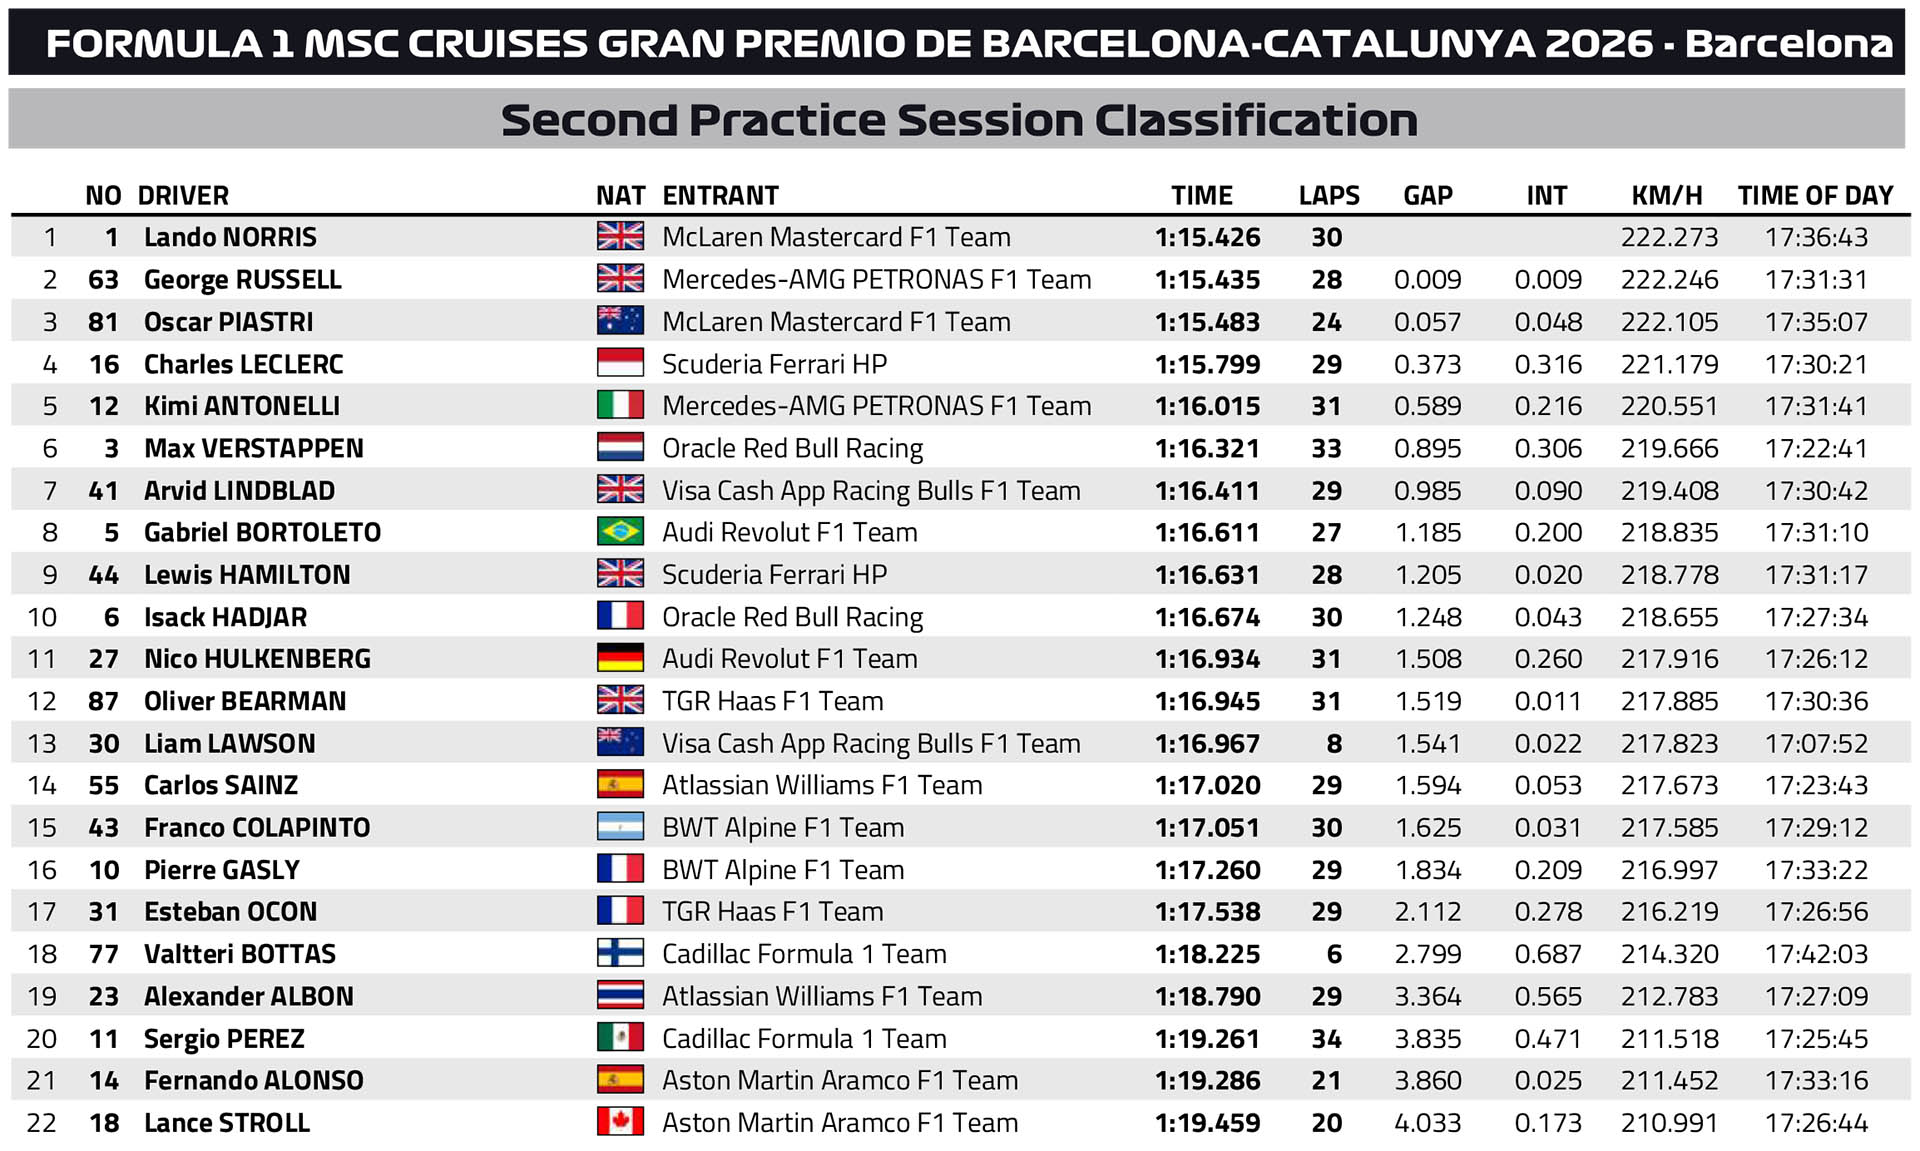Image resolution: width=1920 pixels, height=1151 pixels.
Task: Click the Brazilian flag next to Gabriel Bortoleto
Action: click(x=620, y=531)
